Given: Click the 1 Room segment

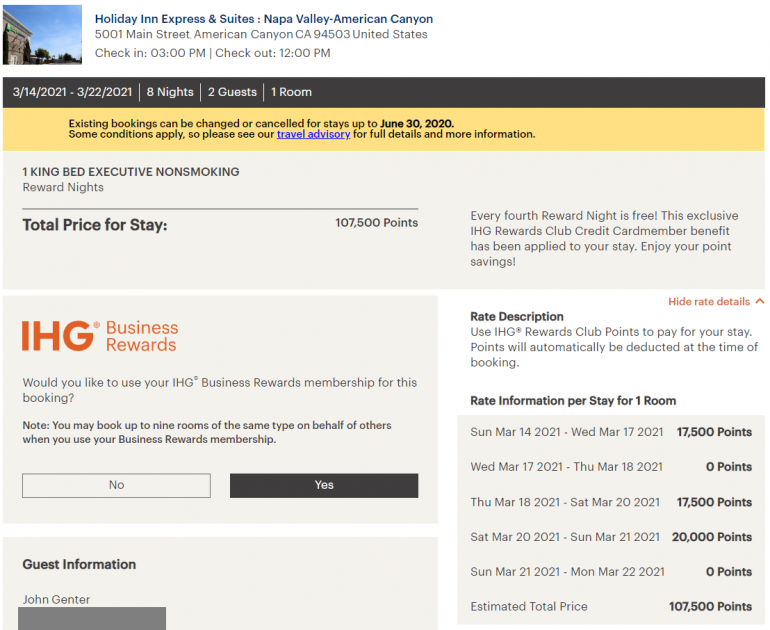Looking at the screenshot, I should [291, 92].
